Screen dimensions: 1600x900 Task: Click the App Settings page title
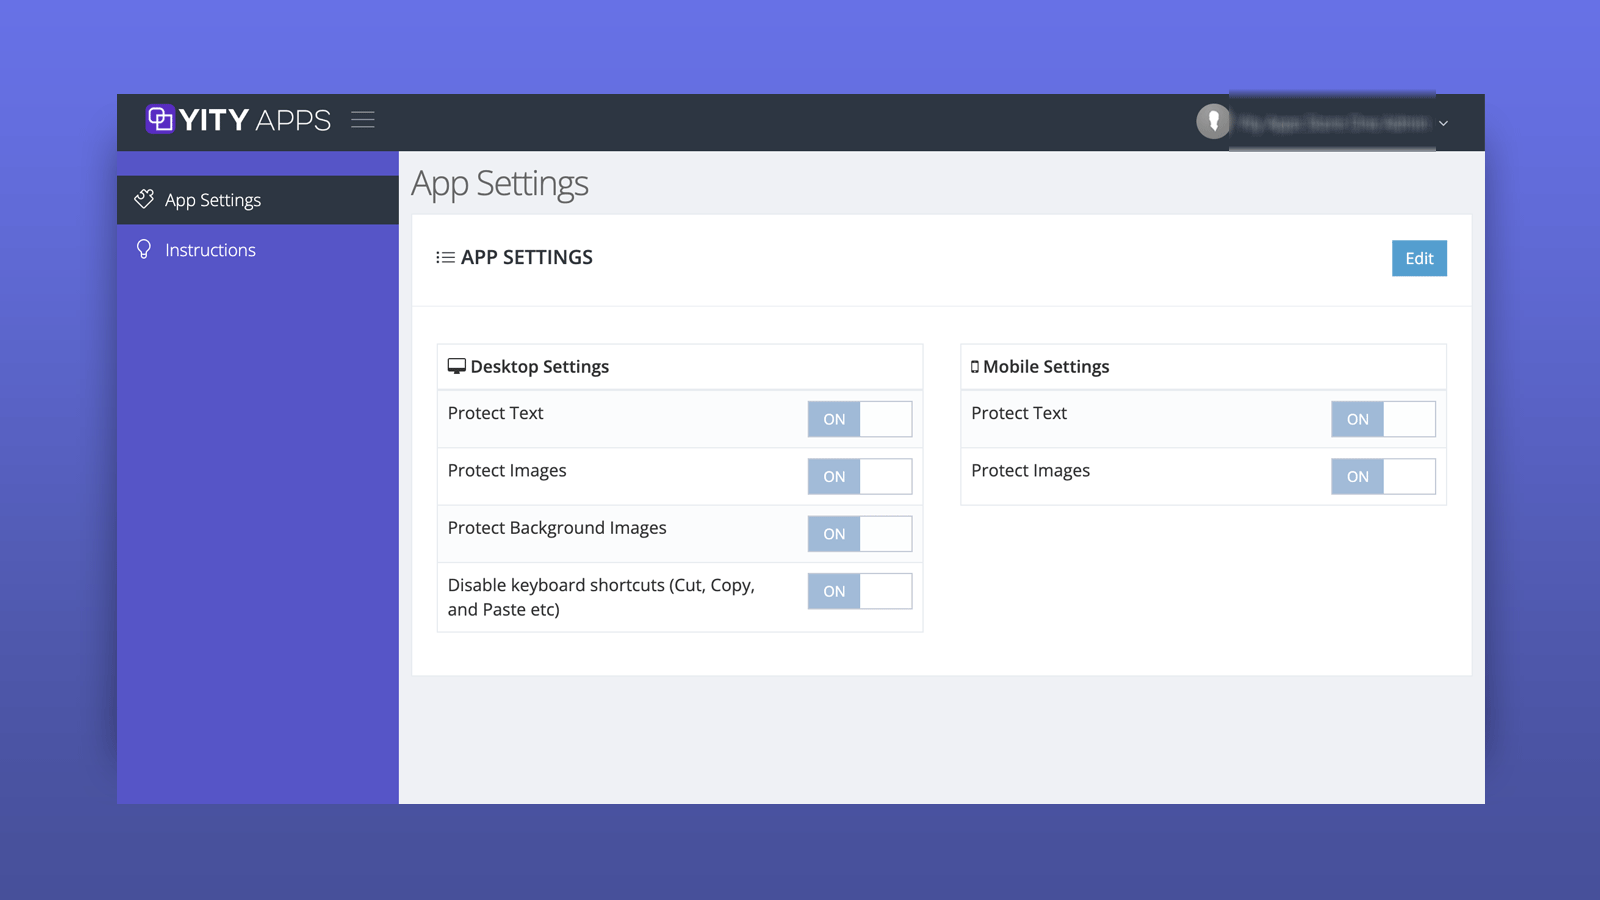500,183
